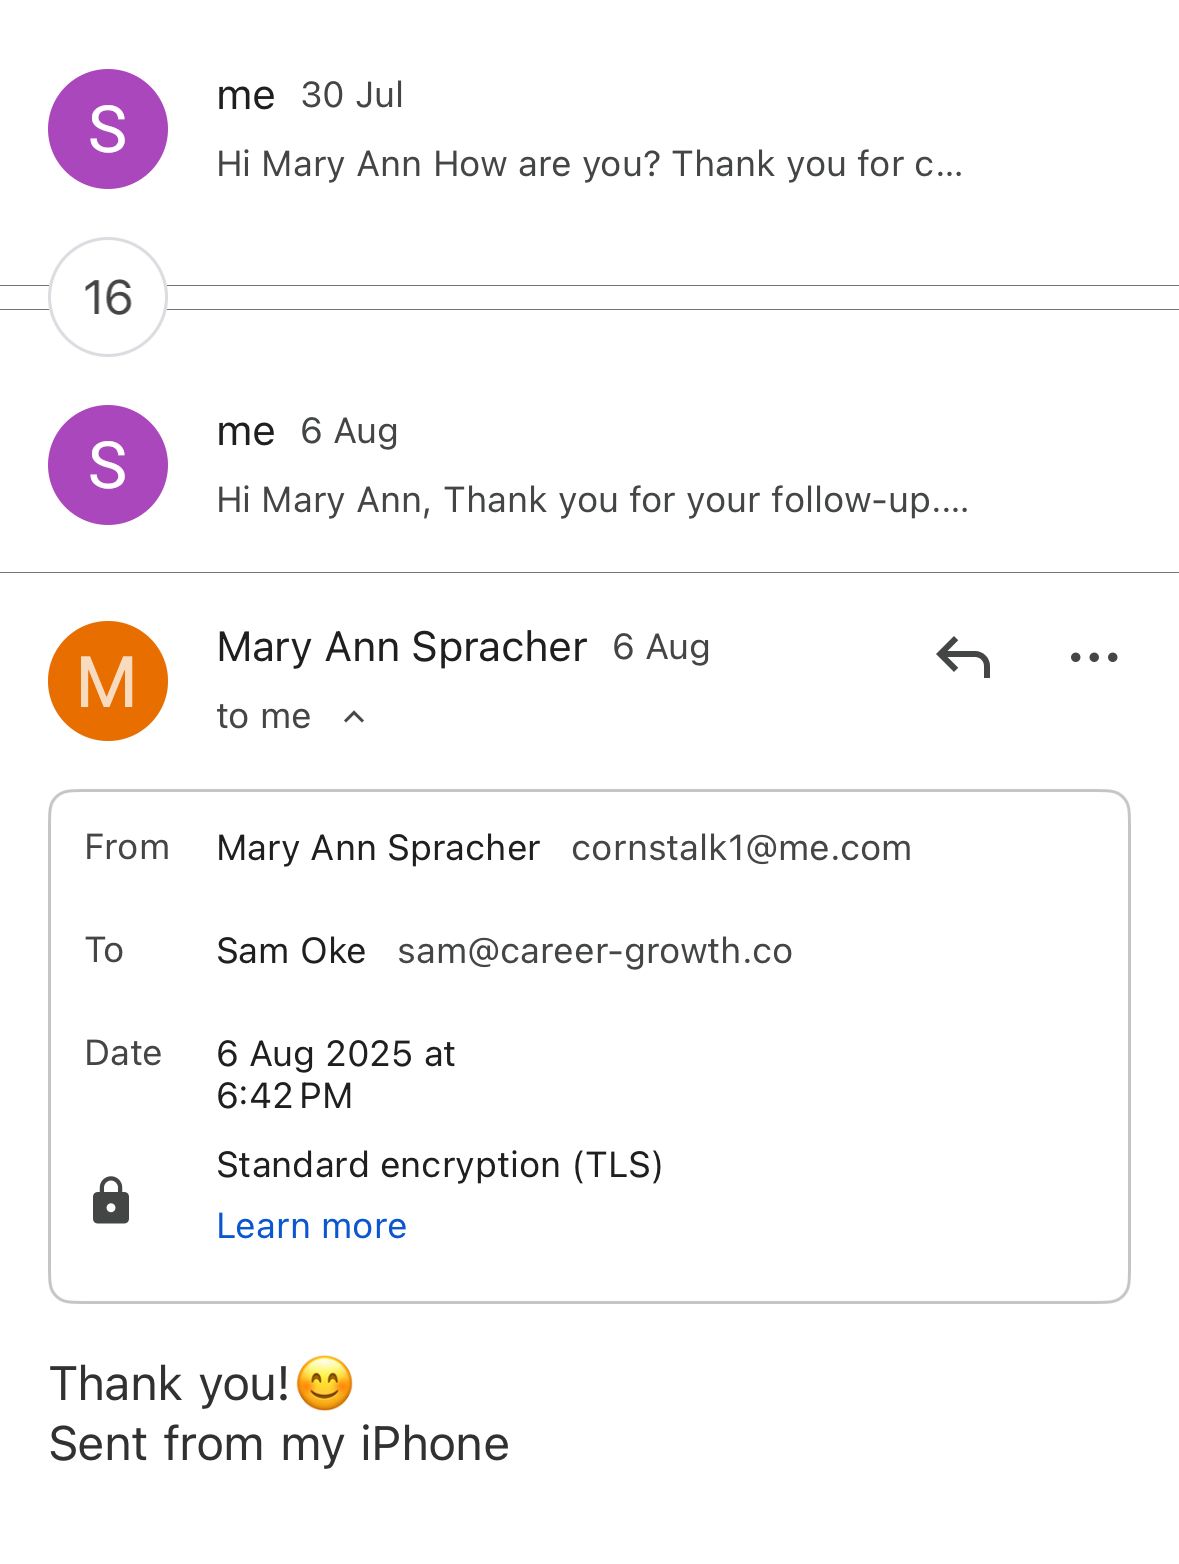The width and height of the screenshot is (1179, 1564).
Task: Tap Mary Ann Spracher name in message header
Action: [x=402, y=647]
